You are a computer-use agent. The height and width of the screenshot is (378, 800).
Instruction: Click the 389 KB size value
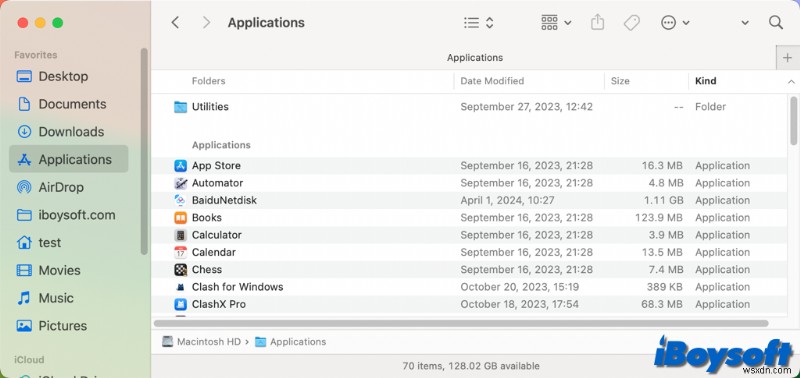coord(665,287)
